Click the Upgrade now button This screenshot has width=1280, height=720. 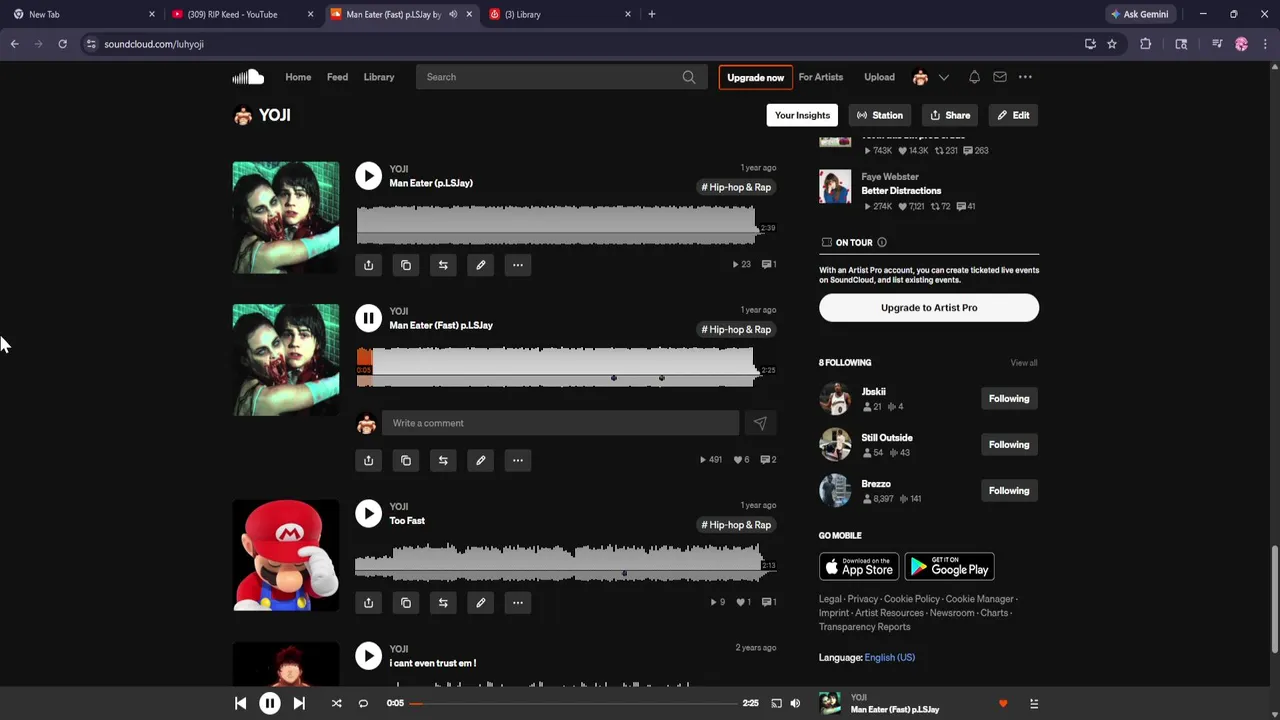755,77
